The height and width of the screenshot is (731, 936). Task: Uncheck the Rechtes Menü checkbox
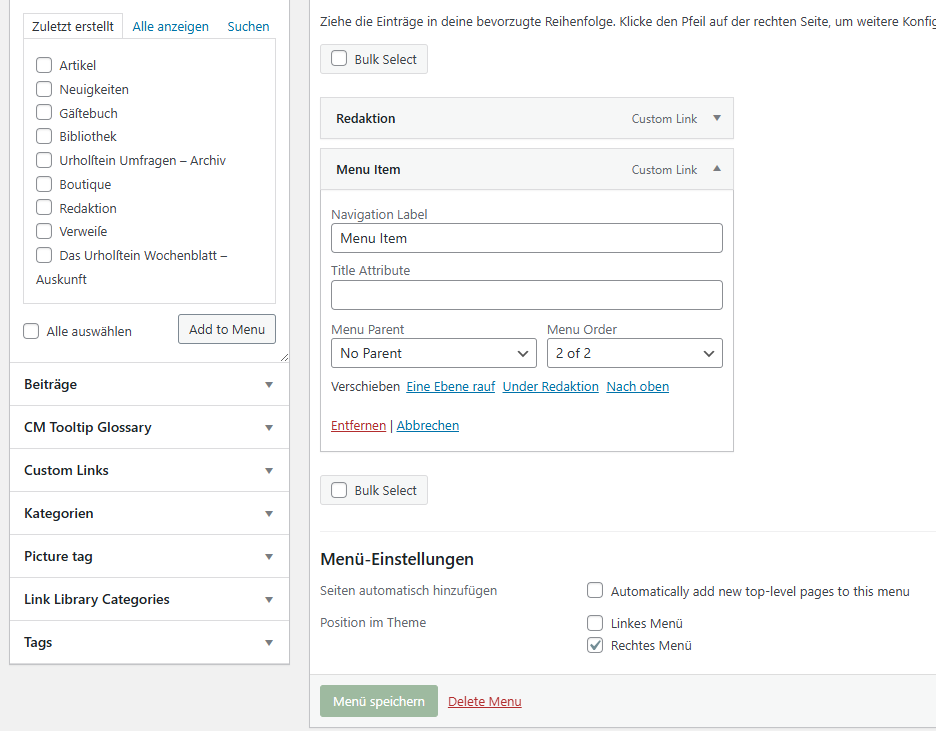[x=595, y=645]
